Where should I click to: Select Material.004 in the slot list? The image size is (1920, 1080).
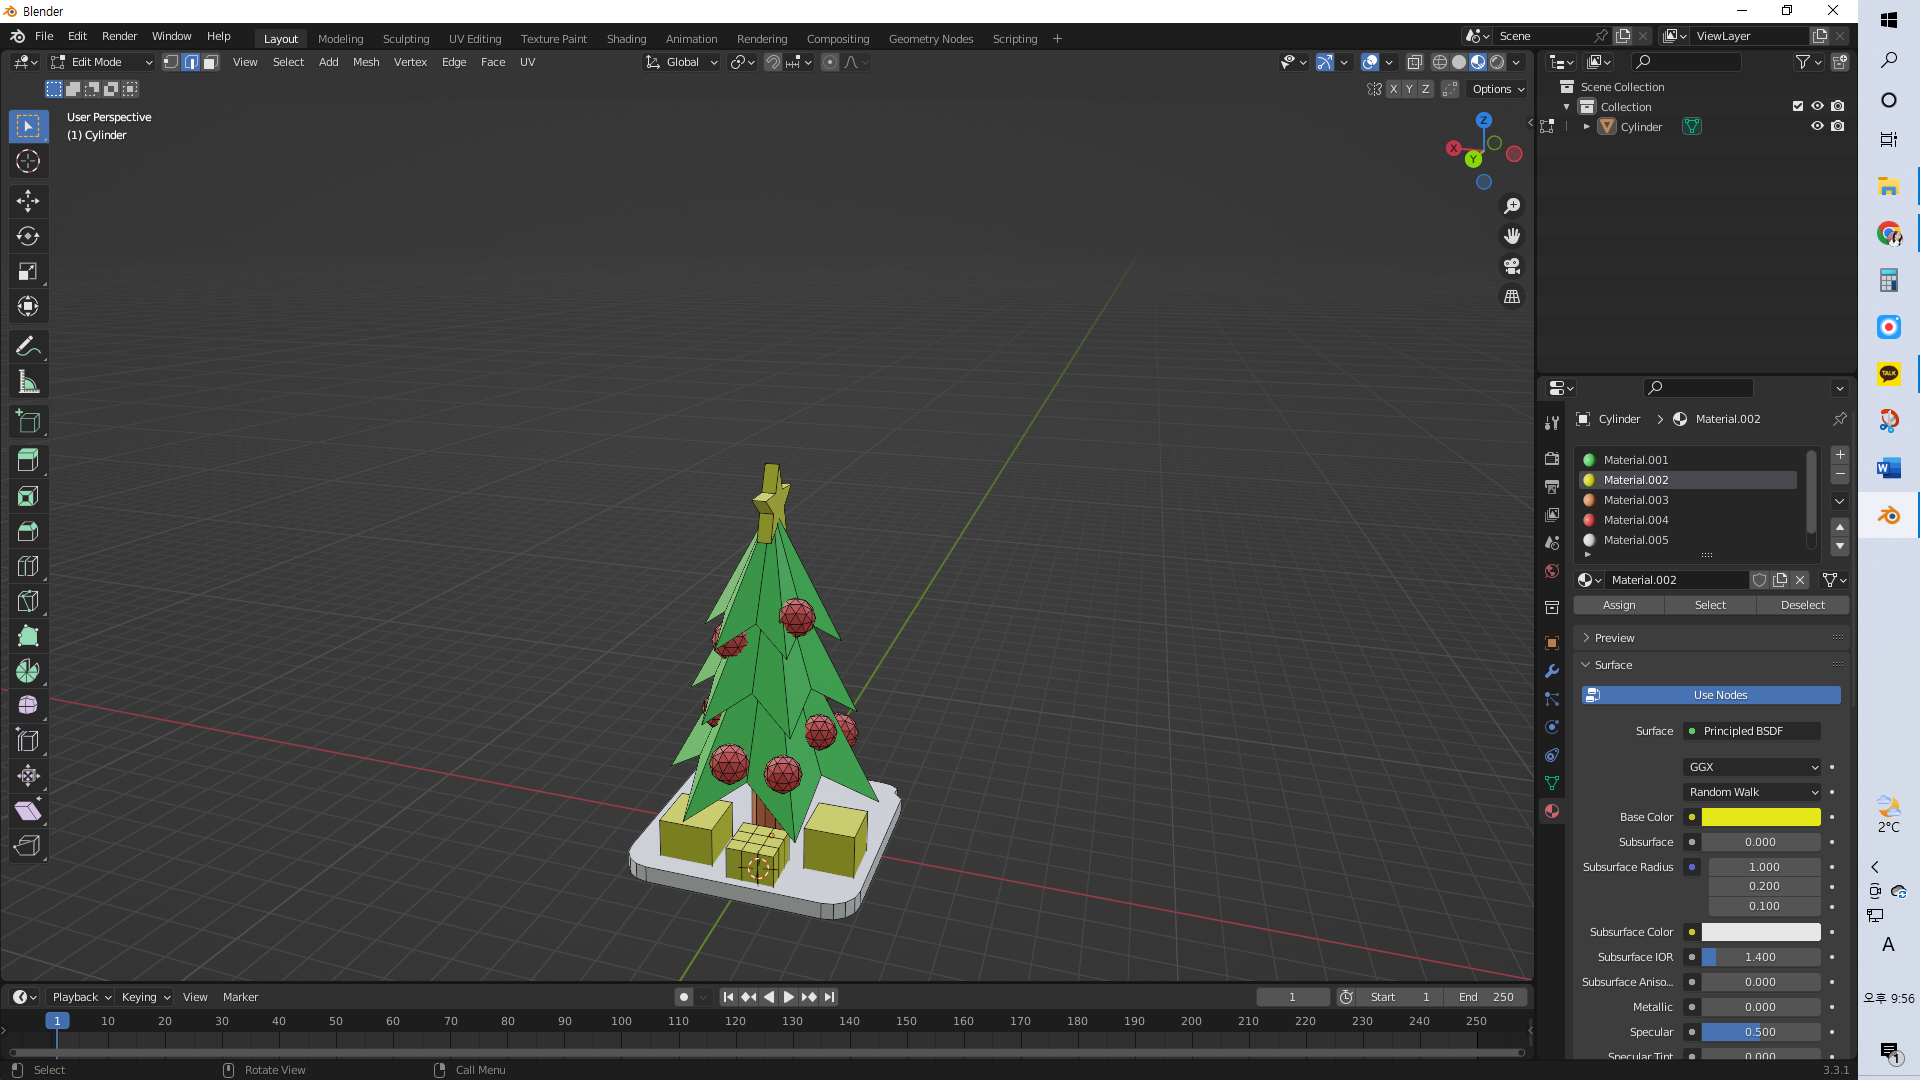tap(1636, 520)
